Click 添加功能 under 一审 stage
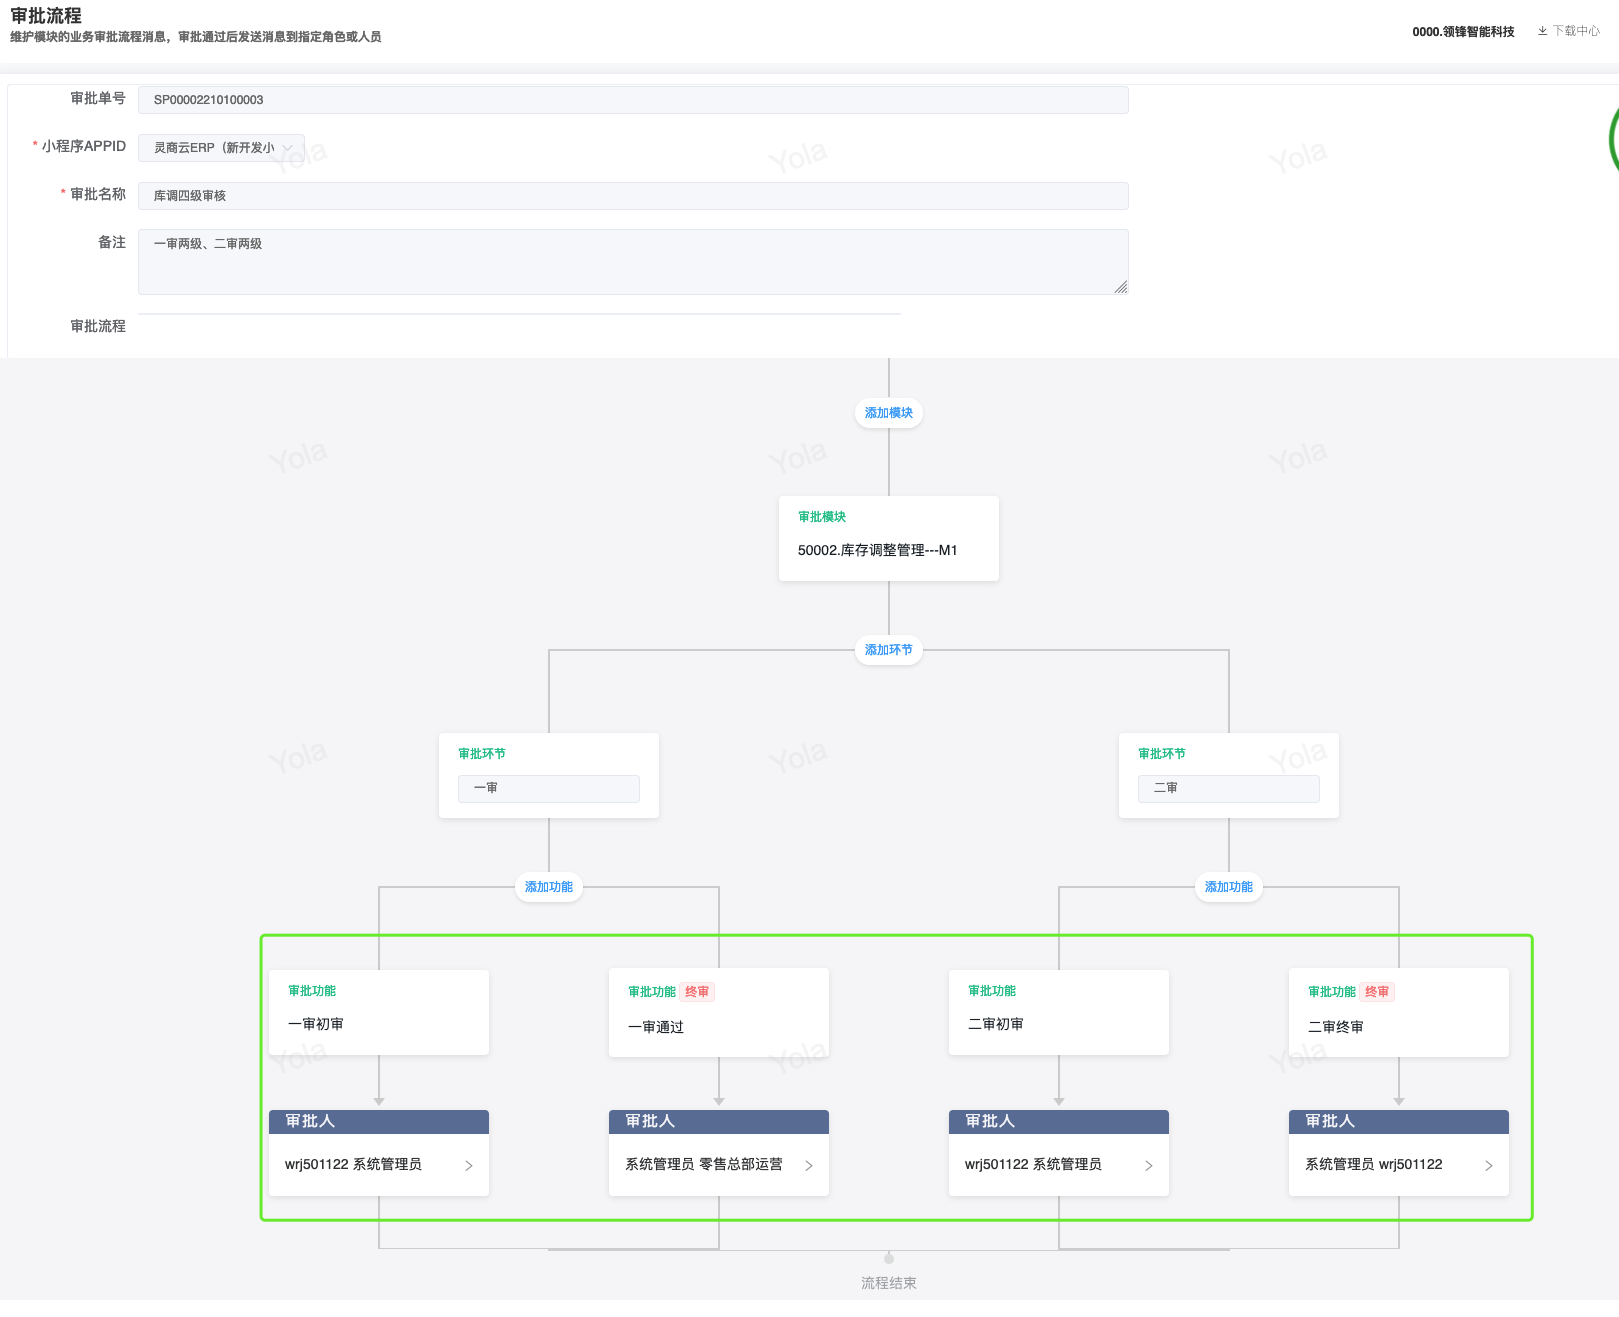Screen dimensions: 1619x1317 (x=549, y=887)
